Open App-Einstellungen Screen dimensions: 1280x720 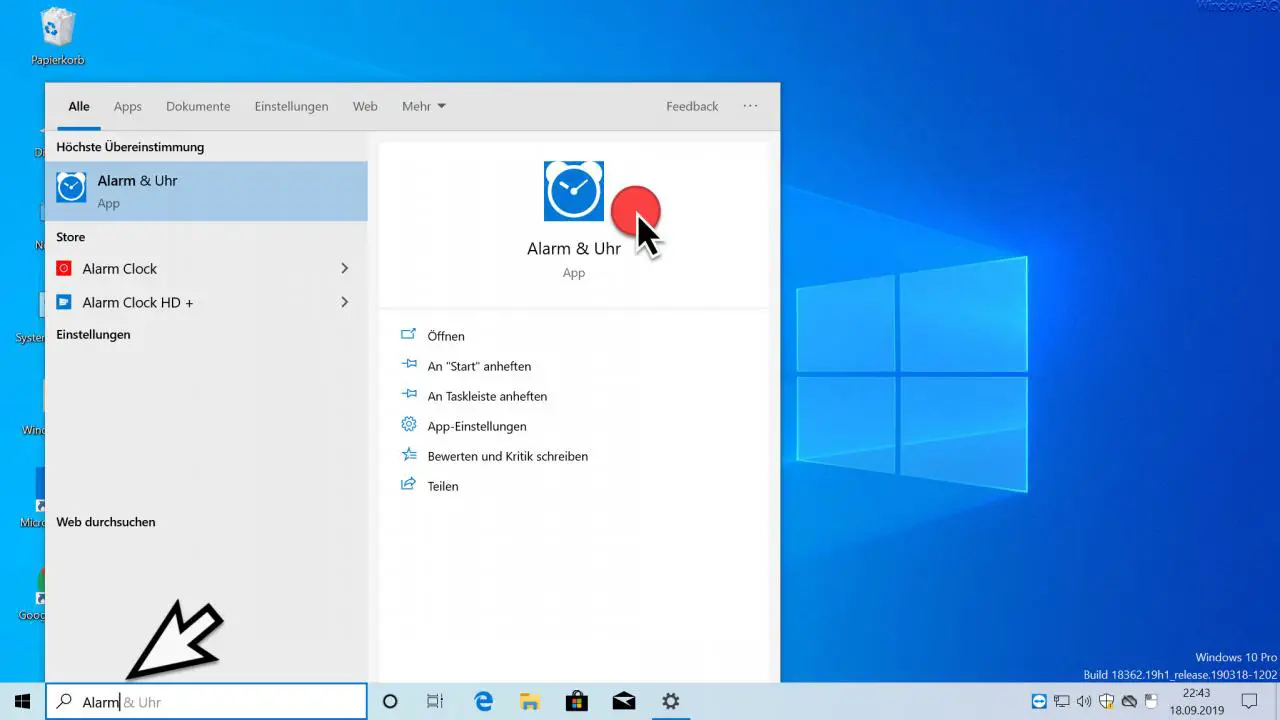tap(477, 426)
